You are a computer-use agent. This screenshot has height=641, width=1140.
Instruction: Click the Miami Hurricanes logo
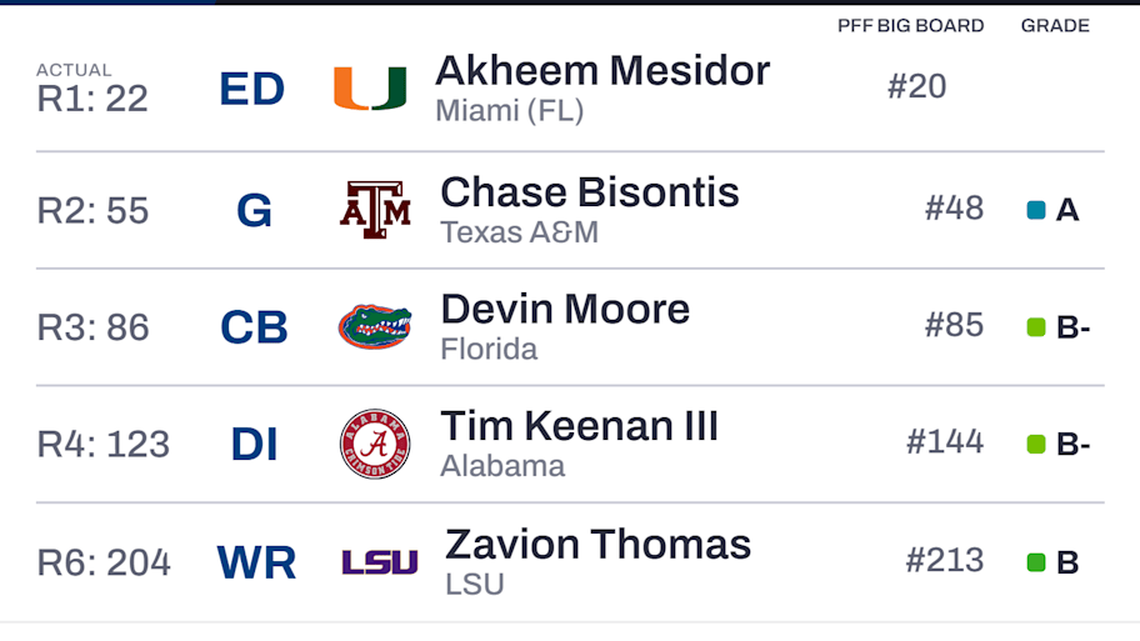(370, 88)
